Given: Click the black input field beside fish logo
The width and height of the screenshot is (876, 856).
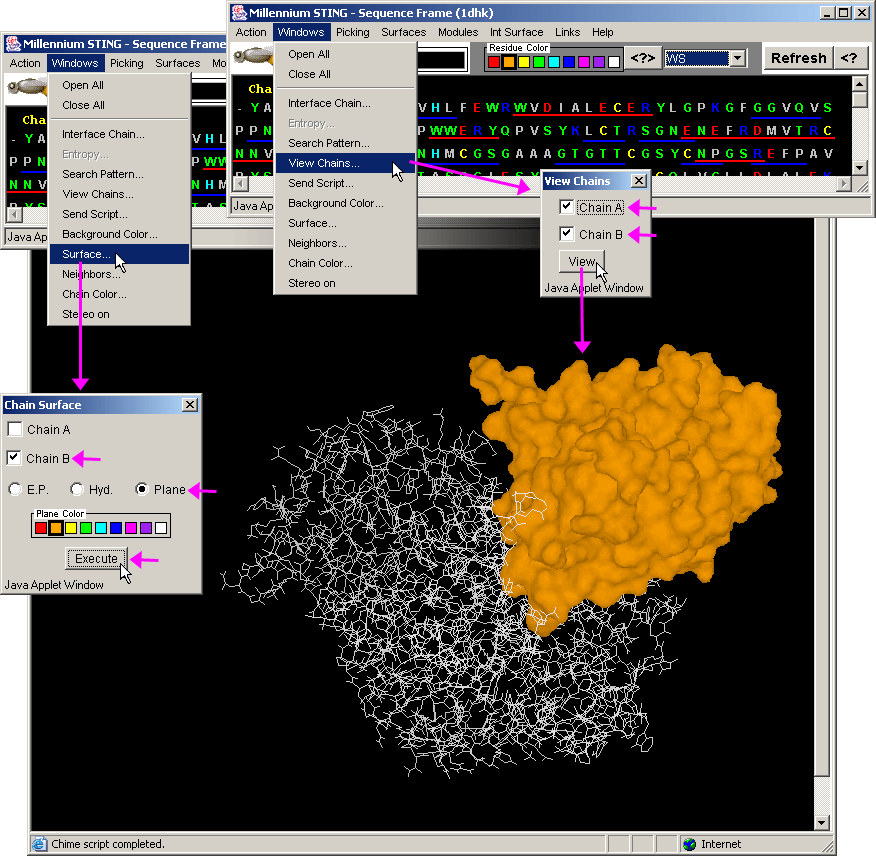Looking at the screenshot, I should pos(441,60).
